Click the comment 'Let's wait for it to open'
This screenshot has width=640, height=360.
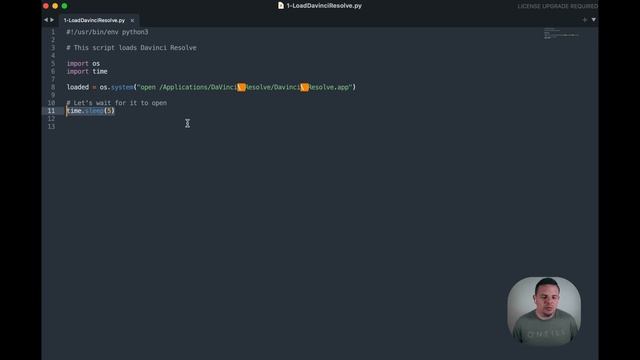click(117, 103)
